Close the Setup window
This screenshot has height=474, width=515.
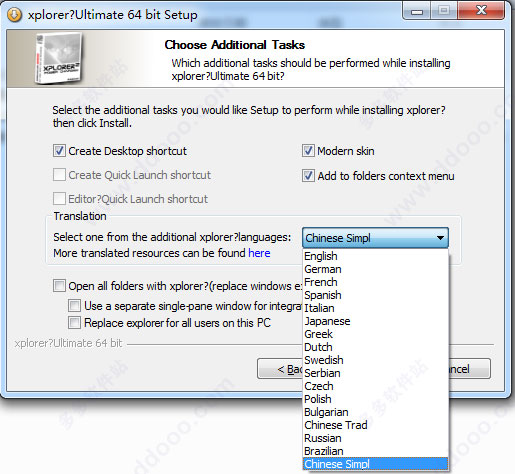[x=481, y=11]
